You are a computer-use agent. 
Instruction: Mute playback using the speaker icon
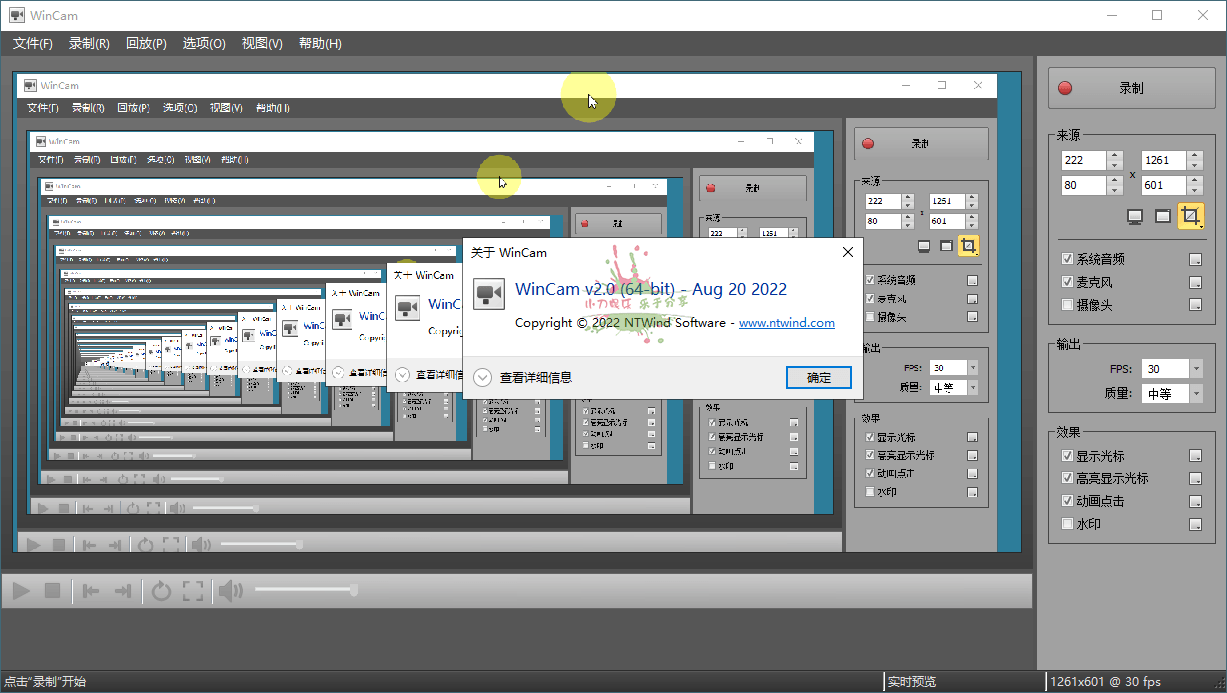(x=230, y=590)
